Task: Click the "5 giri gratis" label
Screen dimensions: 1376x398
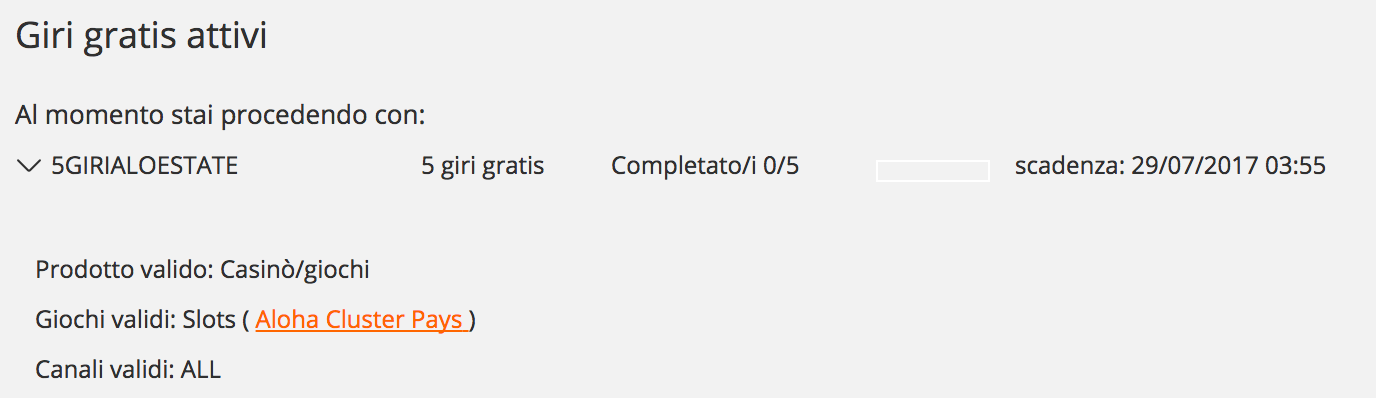Action: [x=483, y=167]
